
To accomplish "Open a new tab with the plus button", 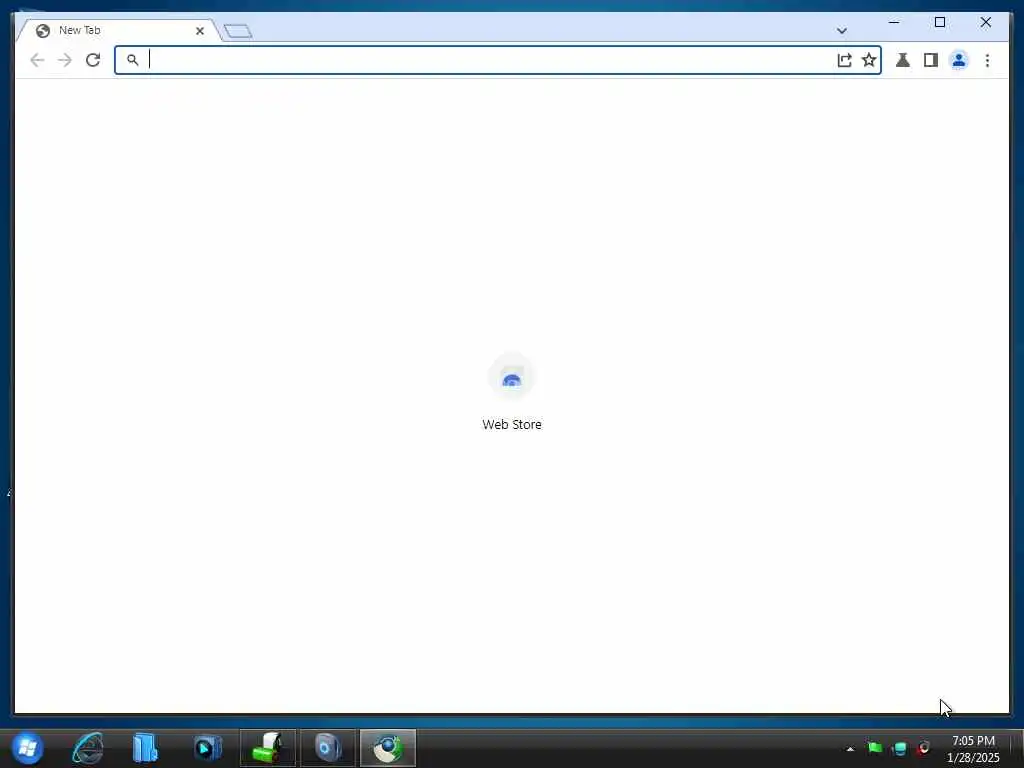I will point(238,31).
